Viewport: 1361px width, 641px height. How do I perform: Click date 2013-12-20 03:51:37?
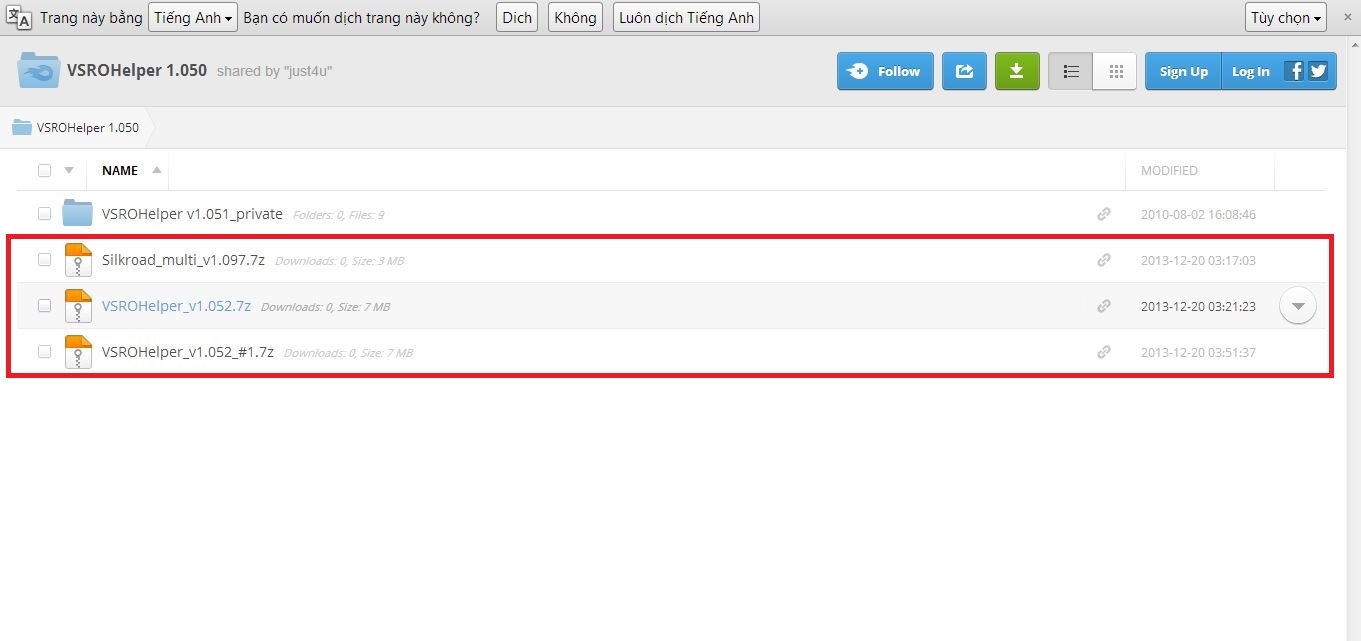1198,352
